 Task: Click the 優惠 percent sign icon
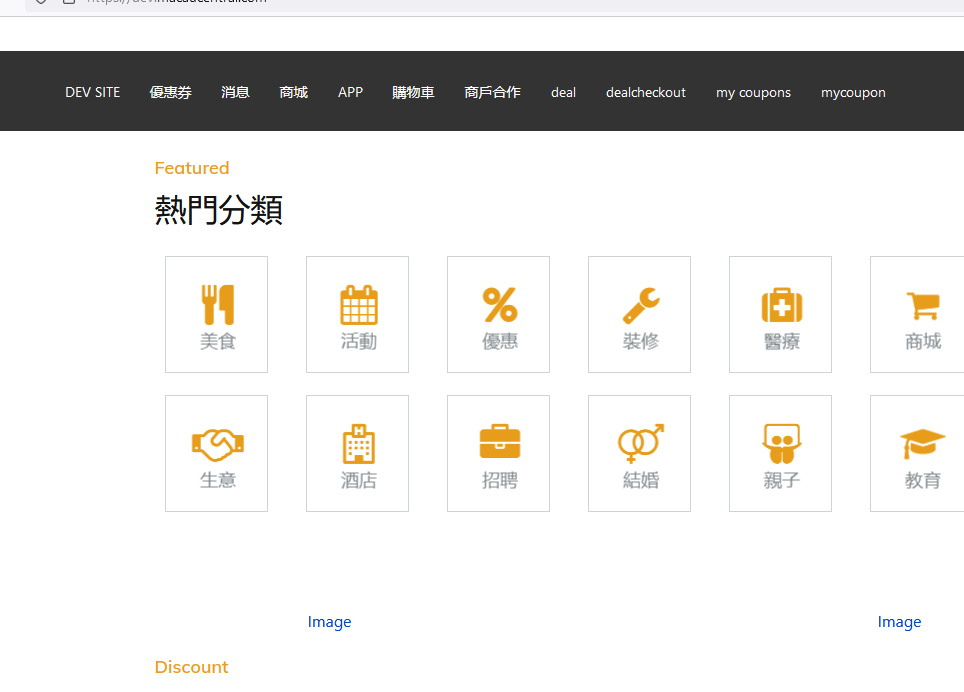[x=499, y=305]
